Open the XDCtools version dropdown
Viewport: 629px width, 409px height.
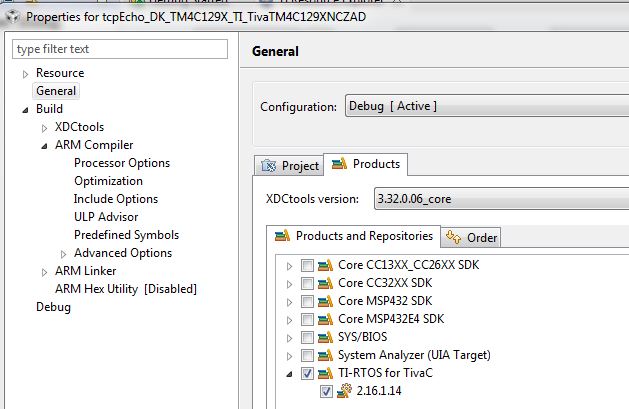click(501, 198)
